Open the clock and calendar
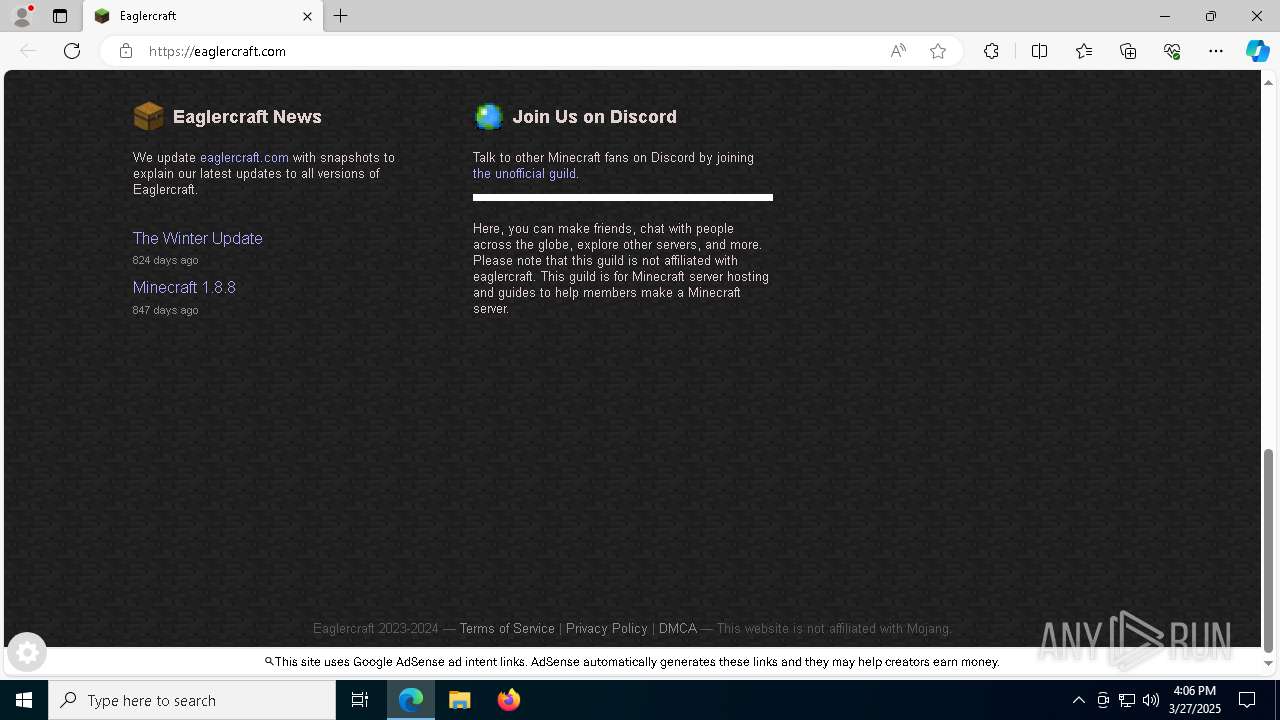This screenshot has height=720, width=1280. [x=1195, y=700]
